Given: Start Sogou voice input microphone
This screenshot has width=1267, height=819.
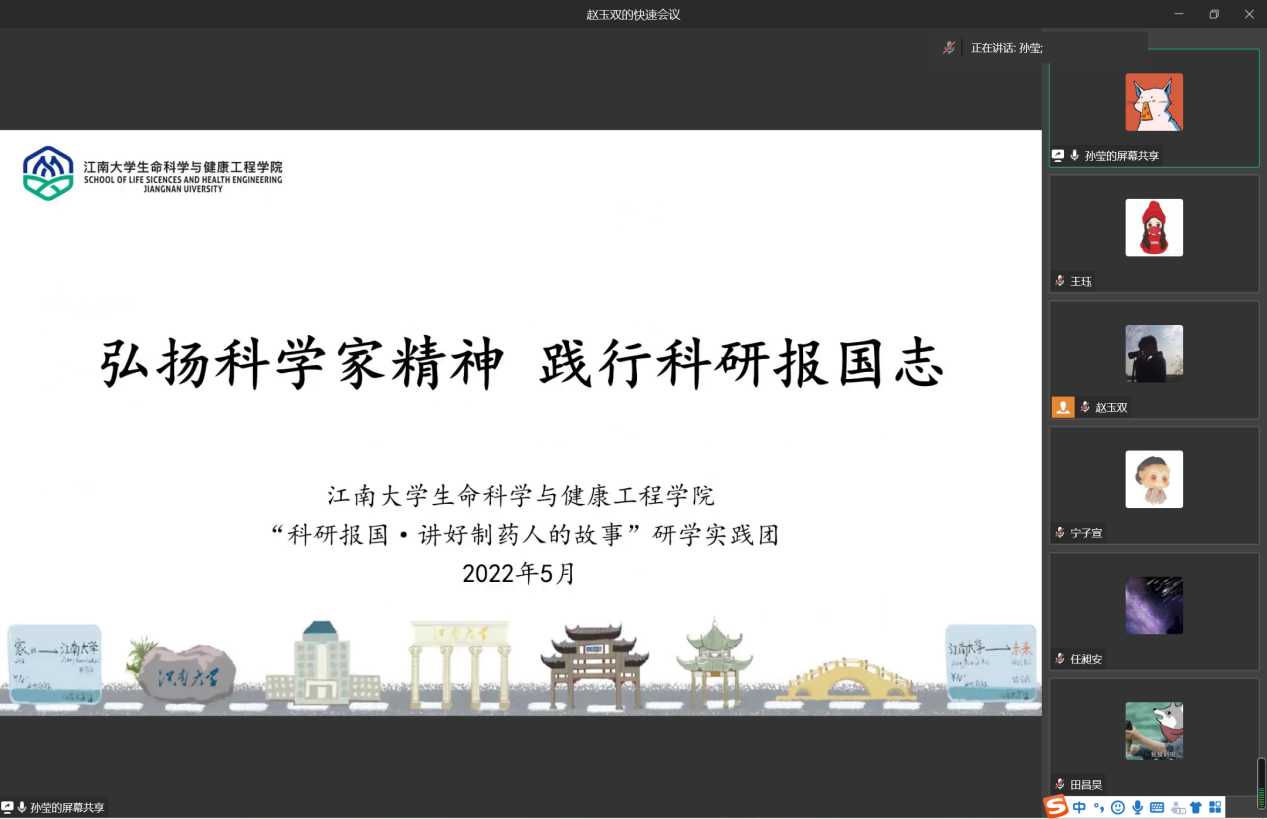Looking at the screenshot, I should (x=1137, y=807).
